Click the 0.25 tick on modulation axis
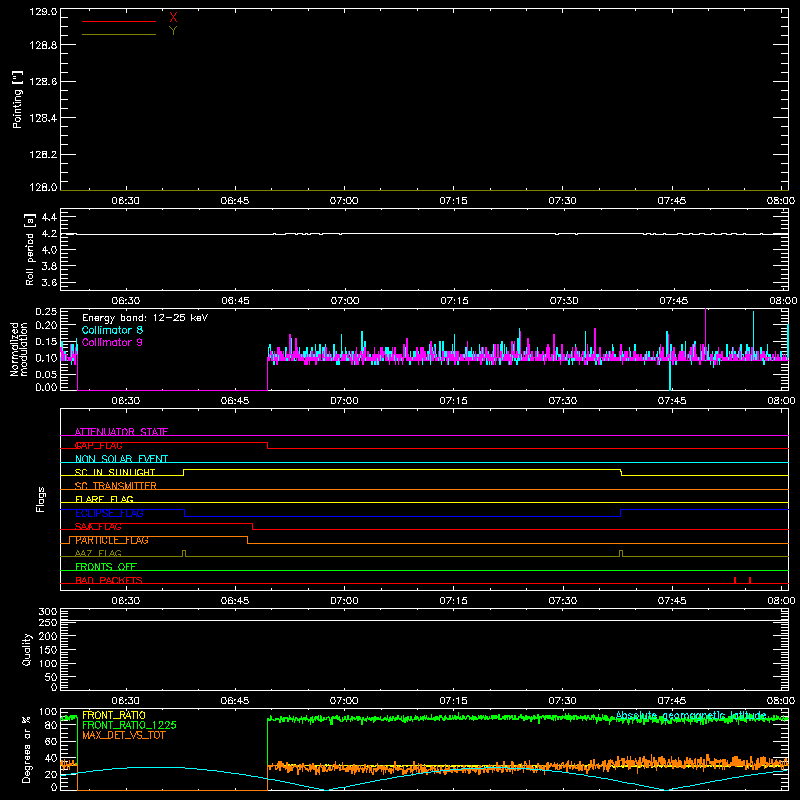This screenshot has height=800, width=800. tap(46, 311)
